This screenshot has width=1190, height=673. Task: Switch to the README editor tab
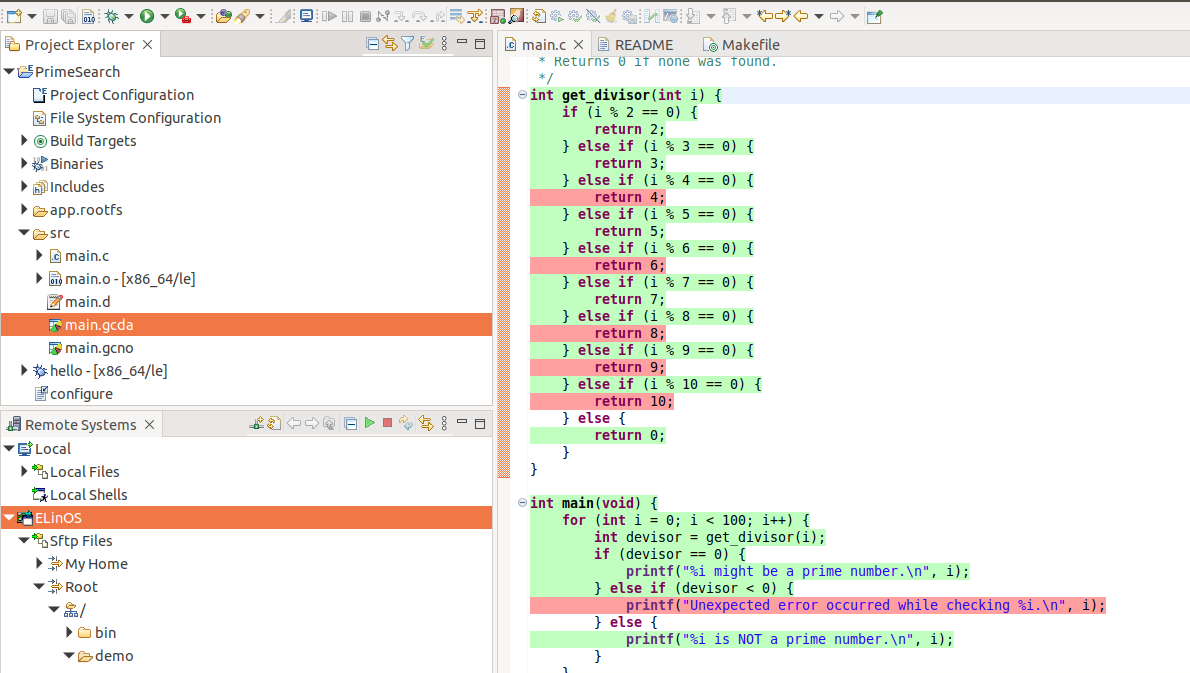click(x=643, y=45)
